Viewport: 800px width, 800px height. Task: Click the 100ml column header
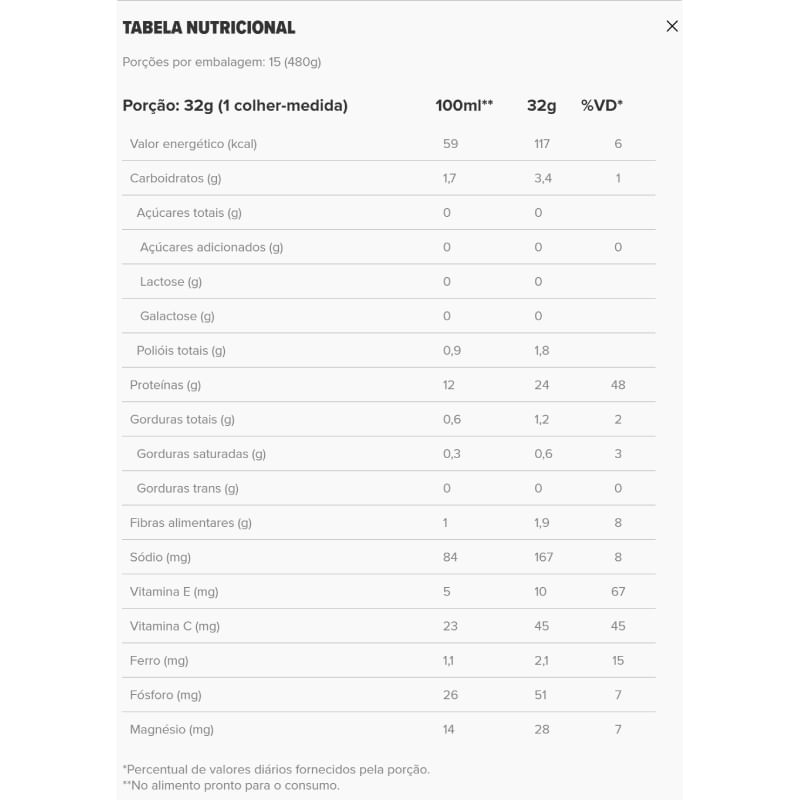pyautogui.click(x=464, y=105)
